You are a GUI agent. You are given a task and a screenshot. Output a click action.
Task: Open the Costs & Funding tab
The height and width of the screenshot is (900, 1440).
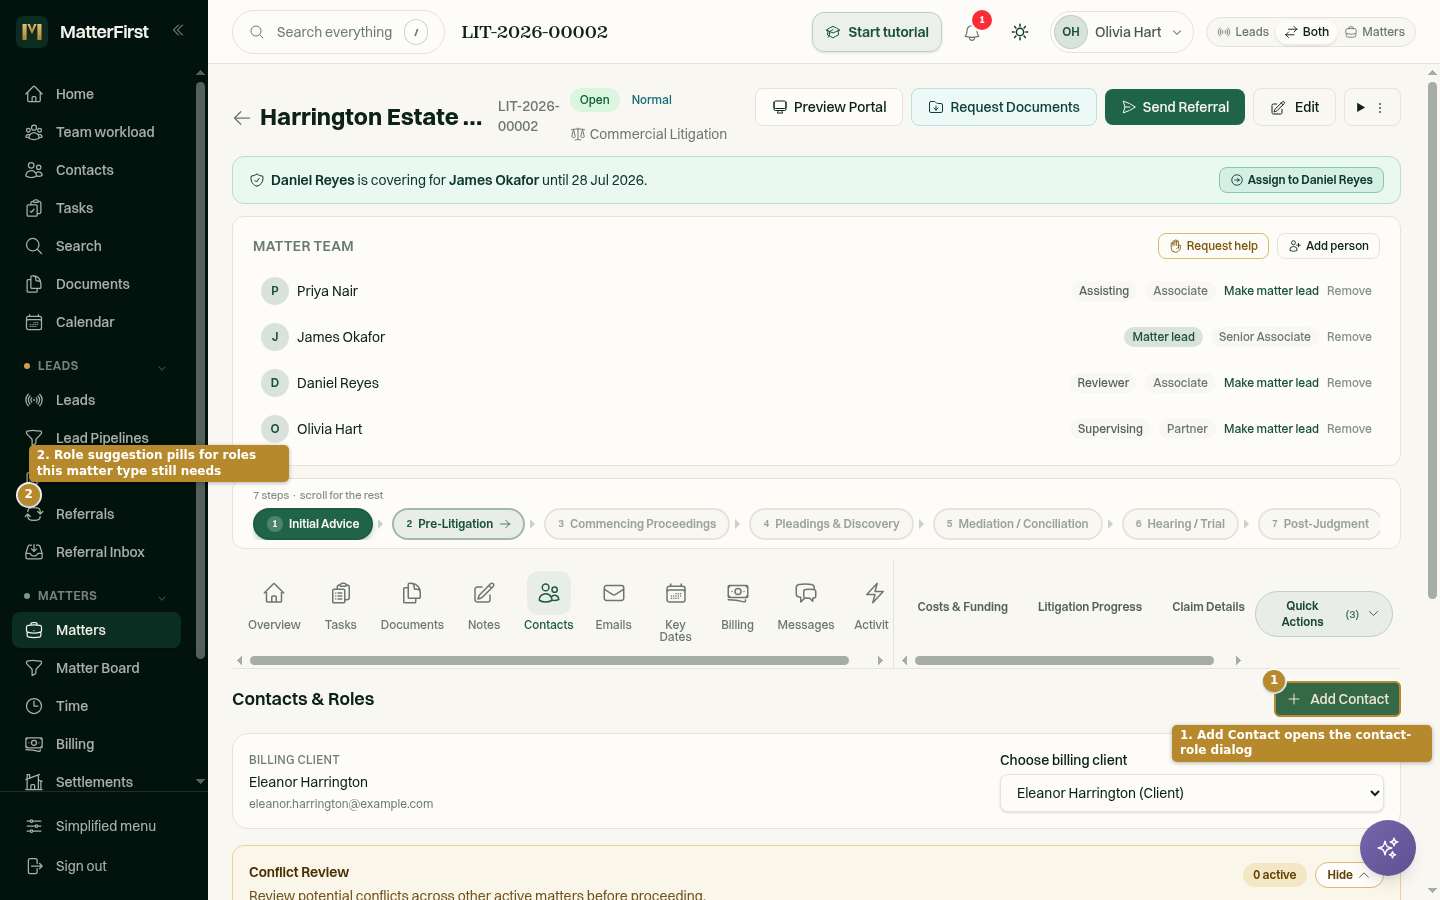963,607
